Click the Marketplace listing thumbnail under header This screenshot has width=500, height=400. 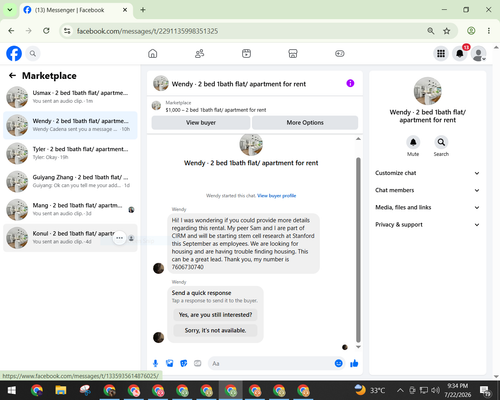[x=156, y=106]
